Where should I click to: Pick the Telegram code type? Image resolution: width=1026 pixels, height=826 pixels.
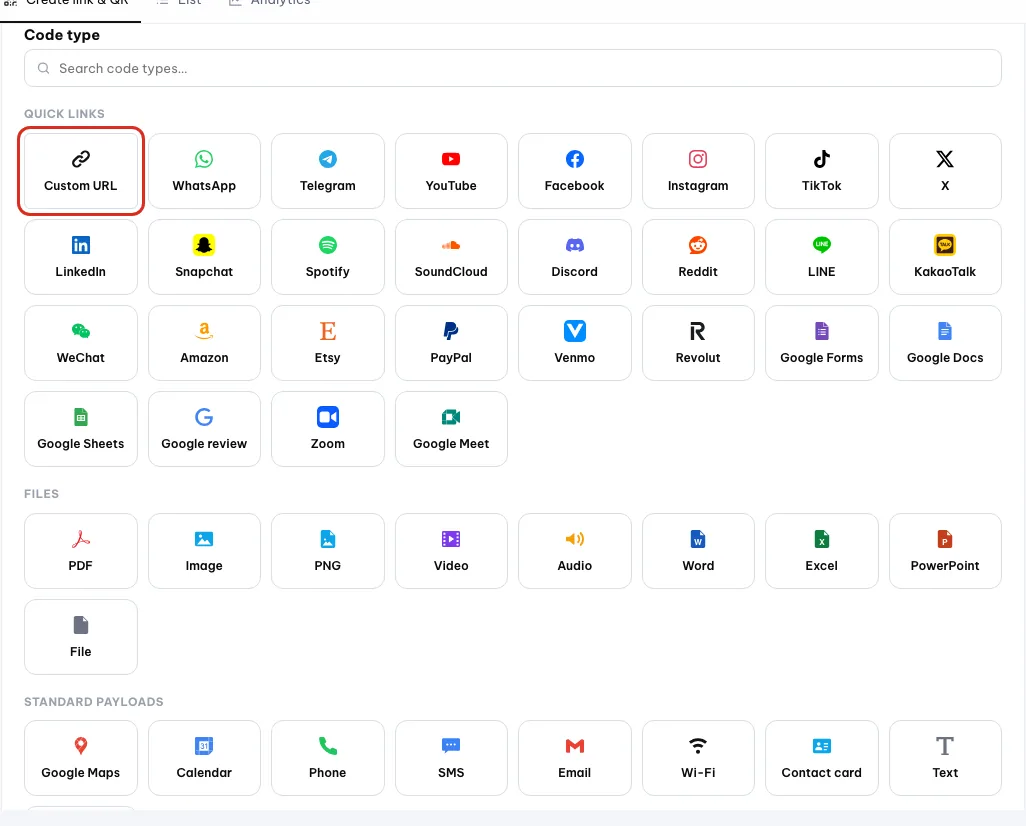[328, 171]
